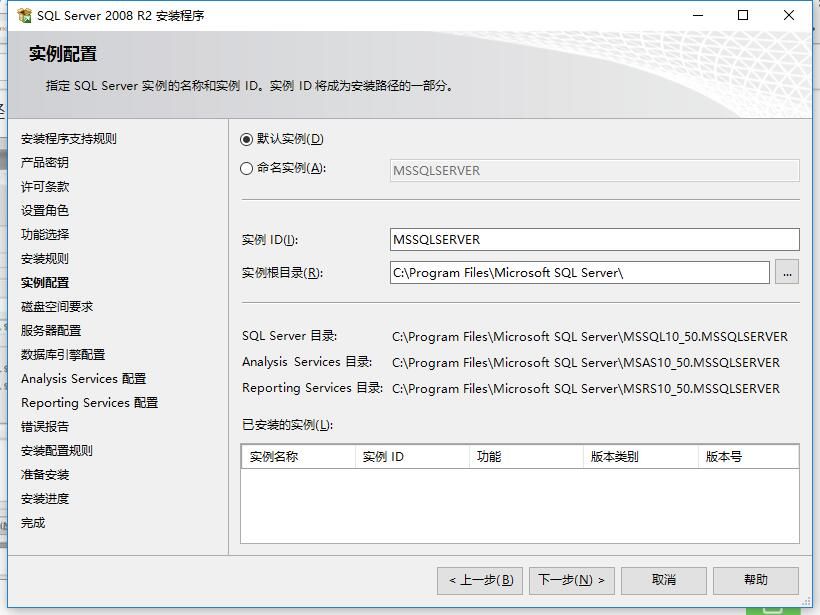Select the Reporting Services 配置 step

coord(89,403)
